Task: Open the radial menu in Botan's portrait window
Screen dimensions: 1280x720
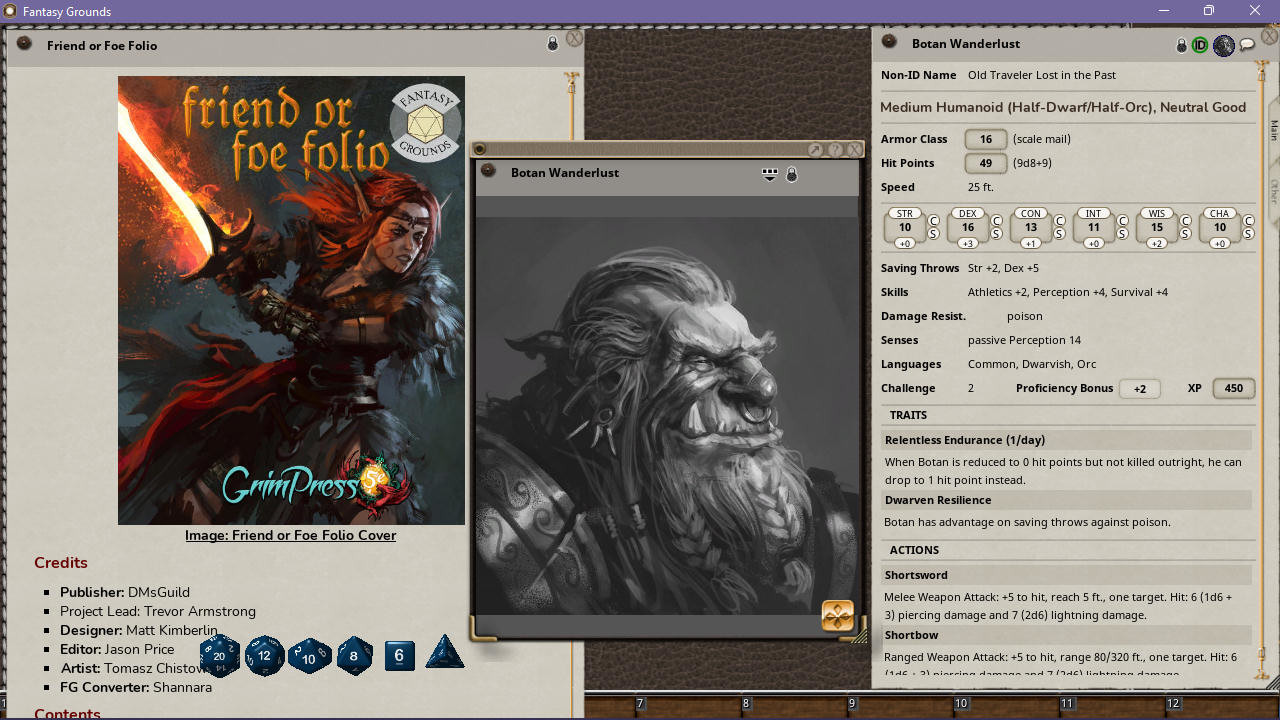Action: coord(836,615)
